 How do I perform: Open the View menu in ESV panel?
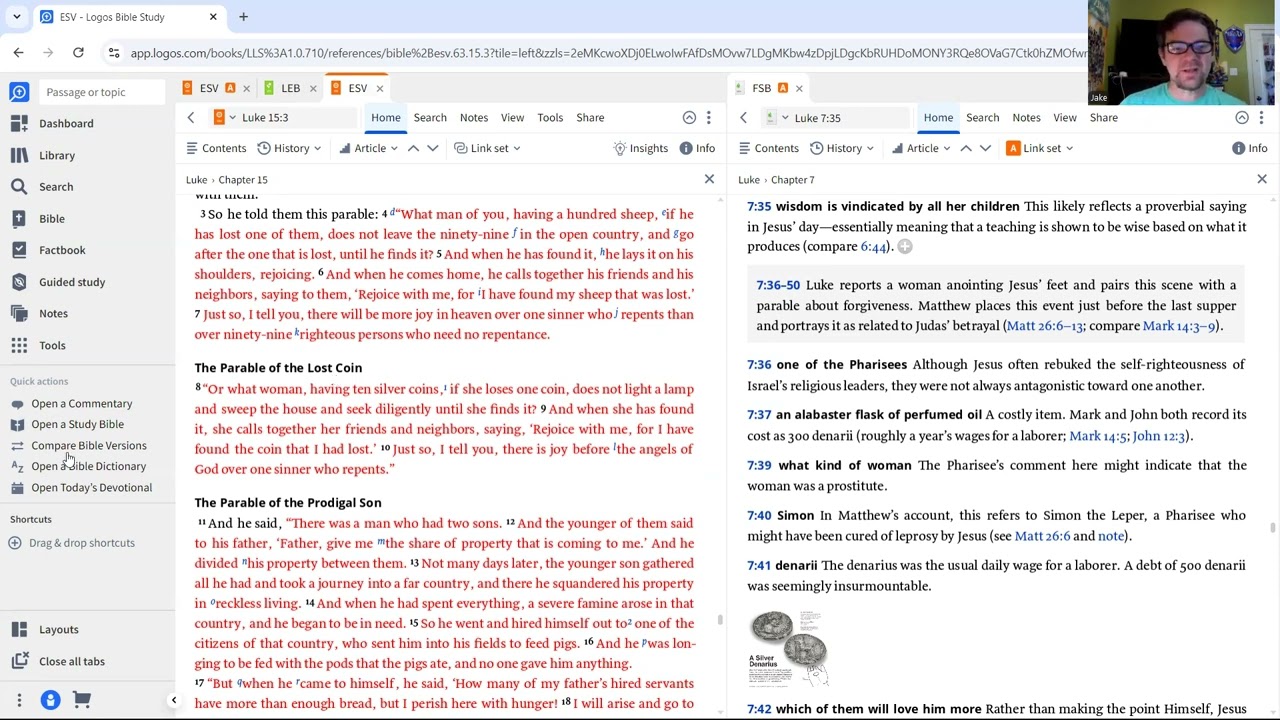coord(512,118)
